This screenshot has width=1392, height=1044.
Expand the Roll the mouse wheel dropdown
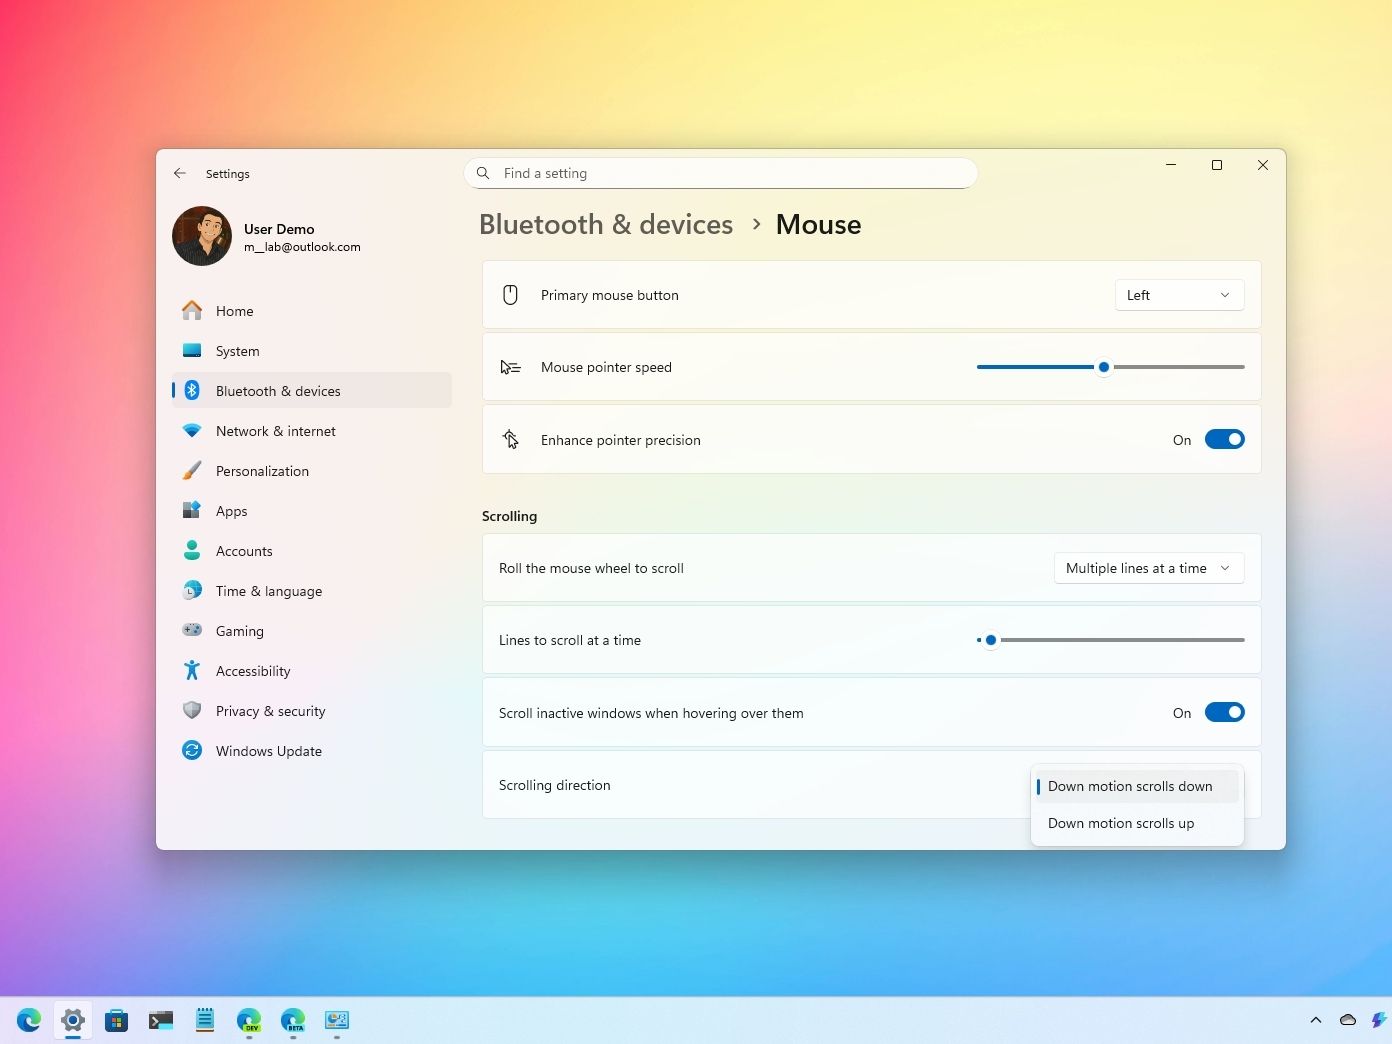(1148, 568)
